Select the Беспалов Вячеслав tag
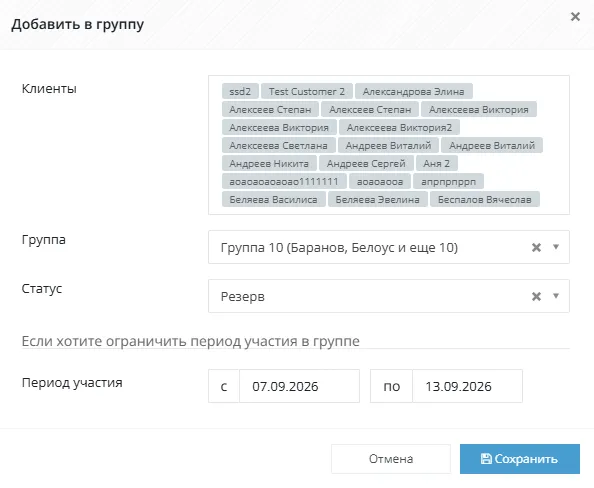The height and width of the screenshot is (488, 594). click(x=485, y=199)
